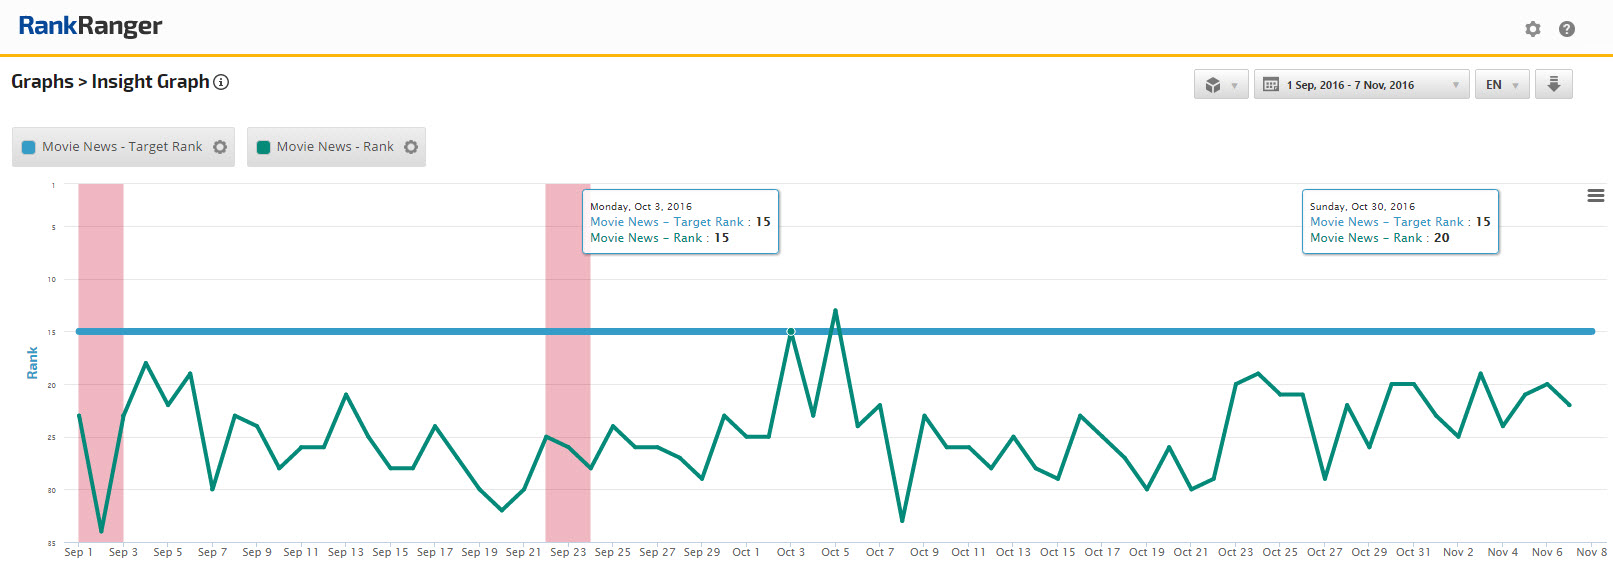Viewport: 1613px width, 570px height.
Task: Open Movie News - Rank settings gear
Action: (411, 147)
